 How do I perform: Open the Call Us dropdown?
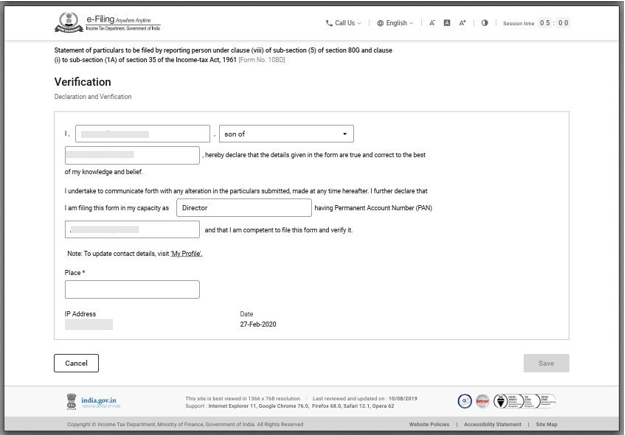pos(343,23)
